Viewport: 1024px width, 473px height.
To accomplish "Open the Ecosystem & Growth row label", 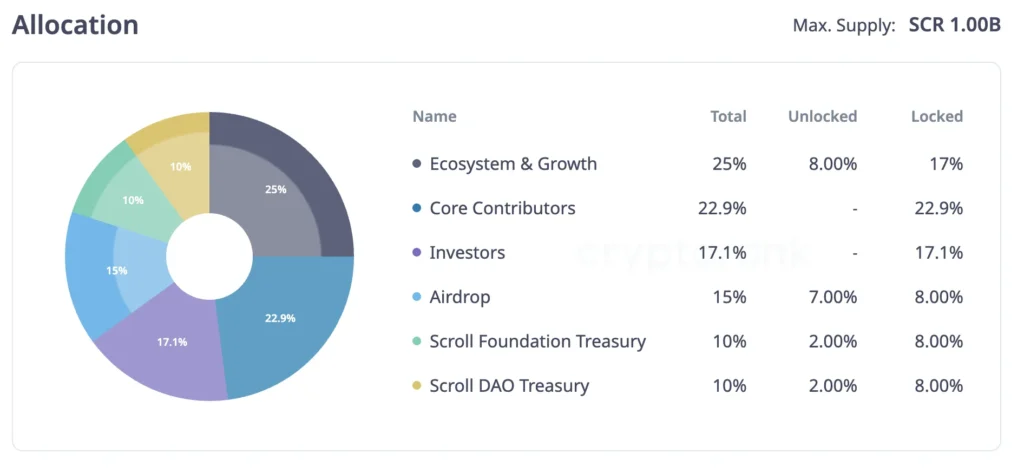I will pos(513,164).
